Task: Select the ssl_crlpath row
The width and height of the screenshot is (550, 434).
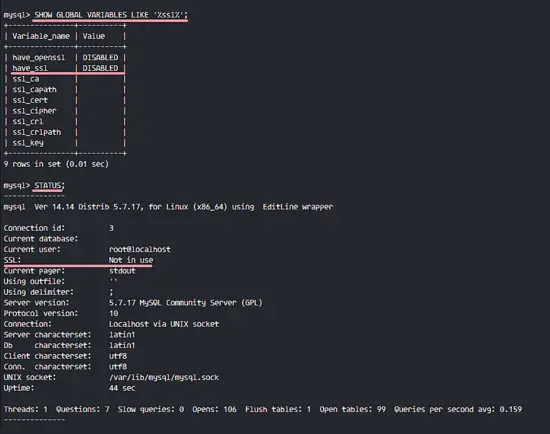Action: pos(65,132)
